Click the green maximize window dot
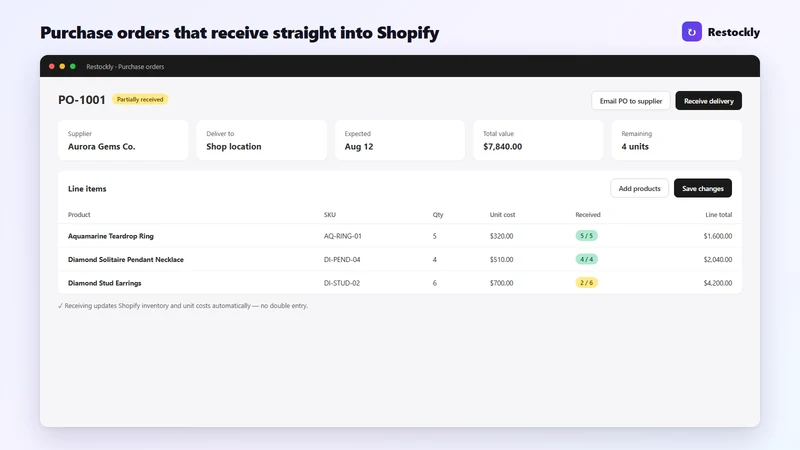The height and width of the screenshot is (450, 800). [x=73, y=66]
